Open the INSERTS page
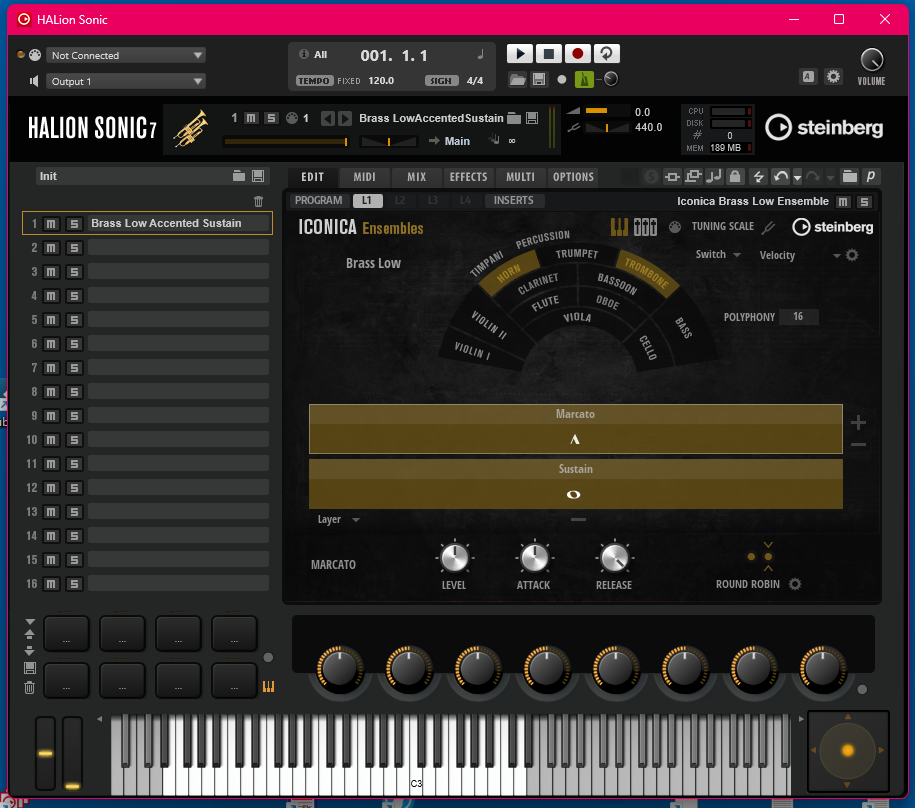 click(514, 201)
